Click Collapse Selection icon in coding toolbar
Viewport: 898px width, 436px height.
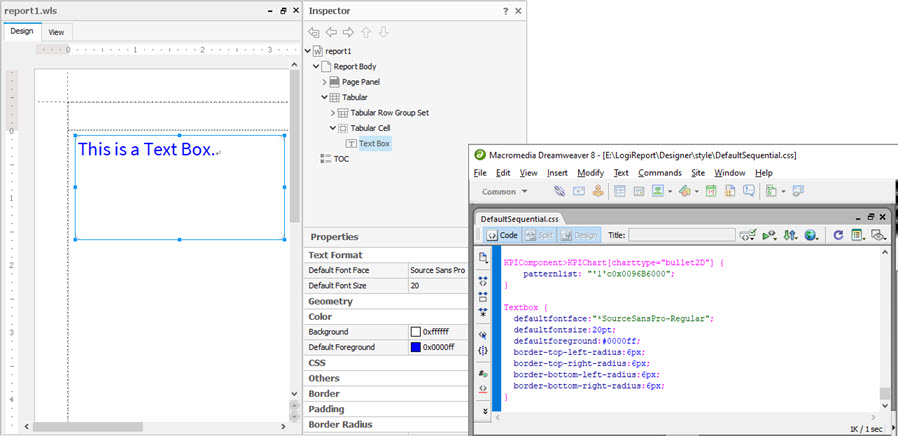pyautogui.click(x=483, y=296)
